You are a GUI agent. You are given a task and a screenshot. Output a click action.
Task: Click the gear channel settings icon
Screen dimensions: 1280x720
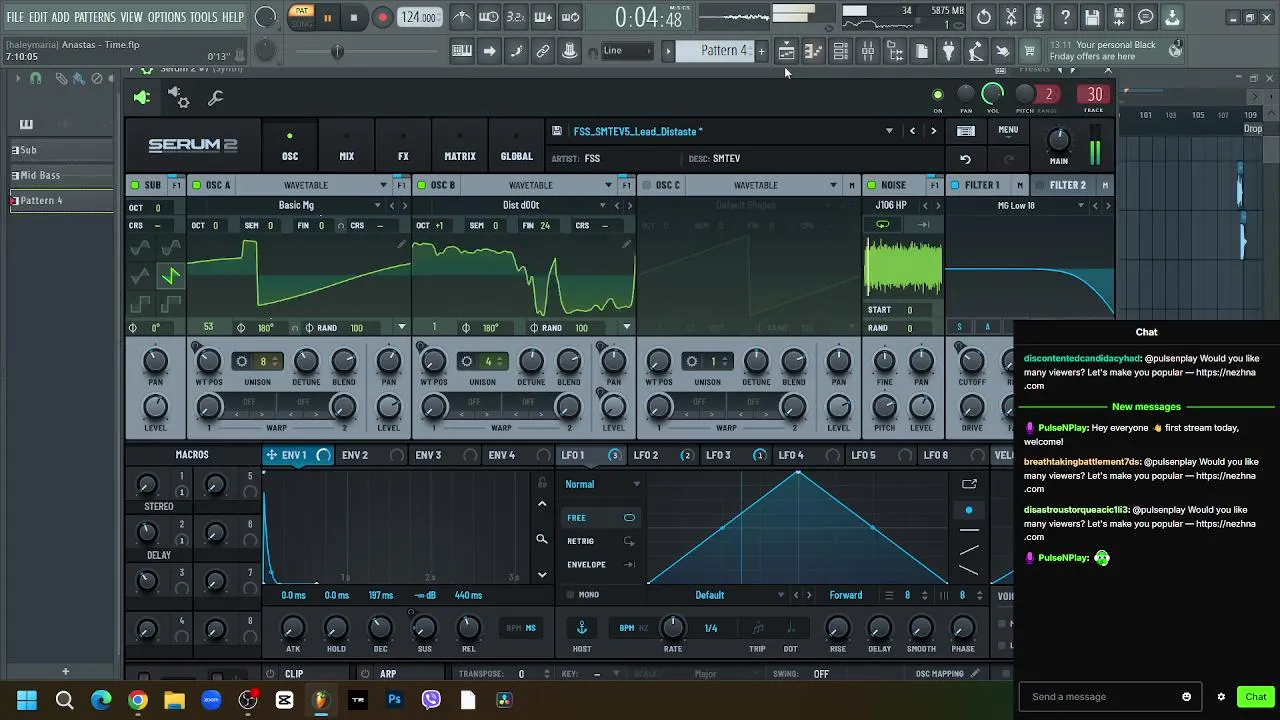tap(178, 97)
